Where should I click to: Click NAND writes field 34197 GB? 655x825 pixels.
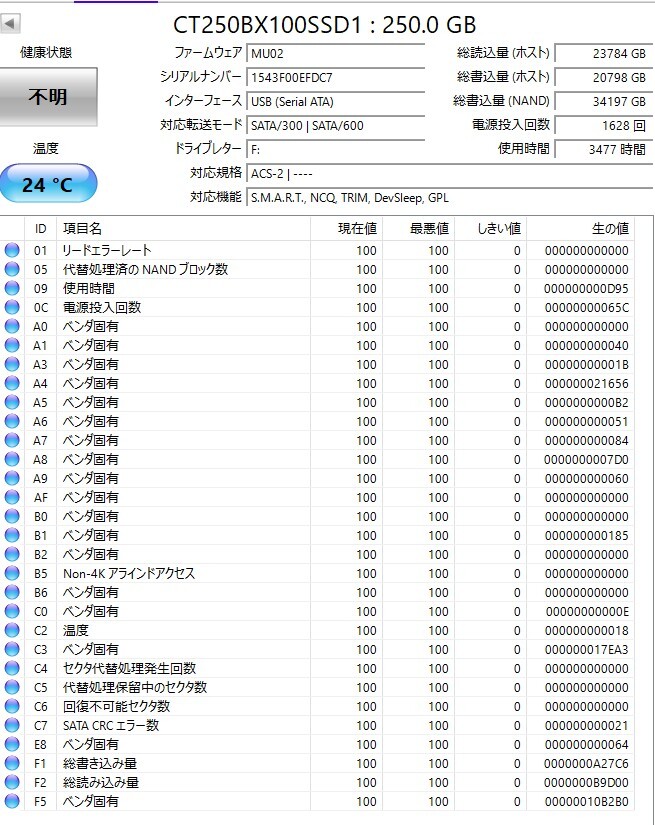pyautogui.click(x=604, y=102)
